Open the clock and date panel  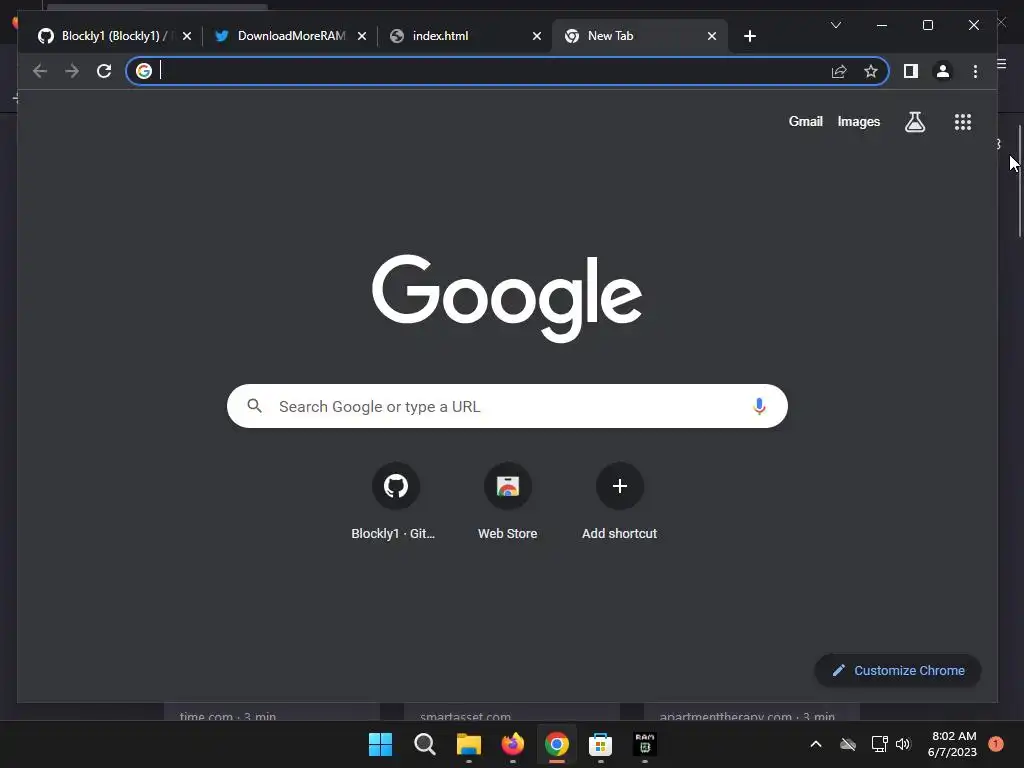[952, 744]
